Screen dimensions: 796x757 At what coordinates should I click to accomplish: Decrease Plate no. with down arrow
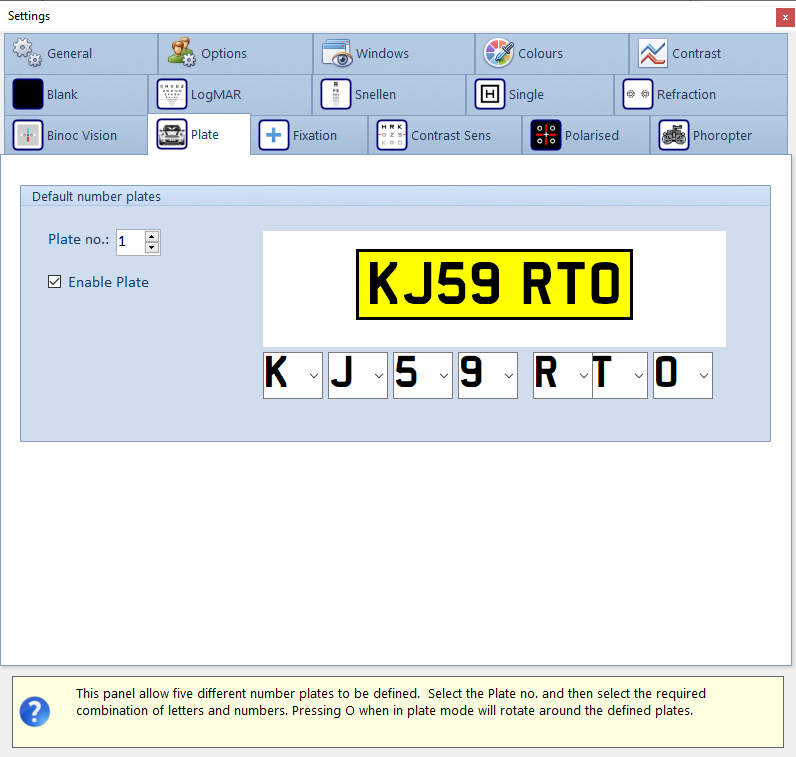152,247
